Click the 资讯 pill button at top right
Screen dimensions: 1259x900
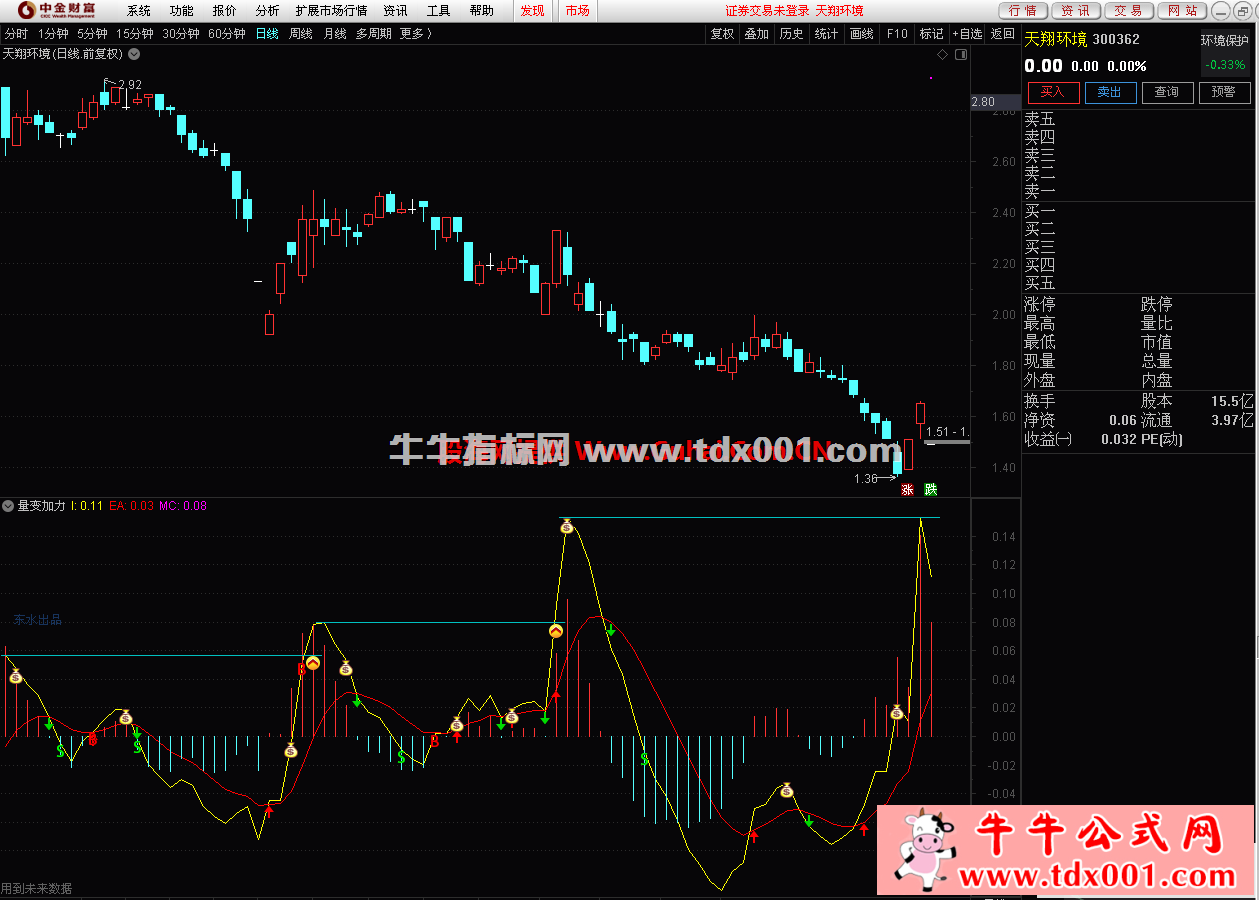[1075, 11]
